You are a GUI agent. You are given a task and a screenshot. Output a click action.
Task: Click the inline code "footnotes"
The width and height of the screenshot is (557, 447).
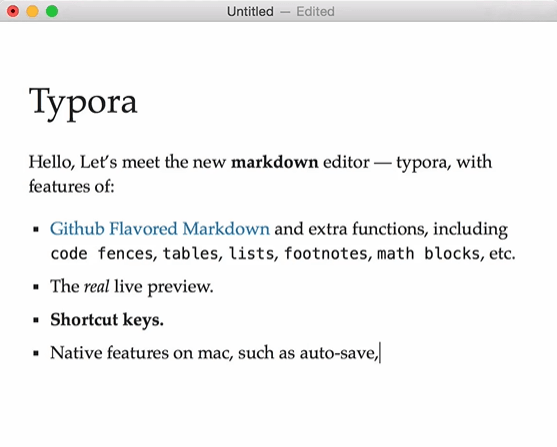326,254
